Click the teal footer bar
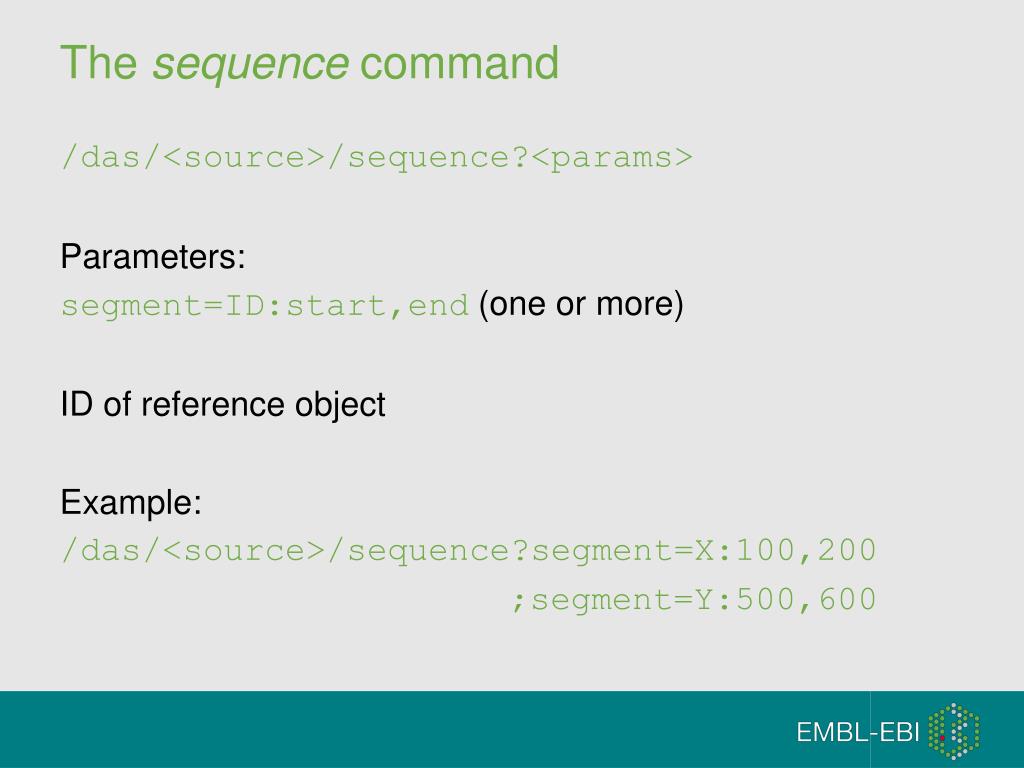 coord(512,729)
